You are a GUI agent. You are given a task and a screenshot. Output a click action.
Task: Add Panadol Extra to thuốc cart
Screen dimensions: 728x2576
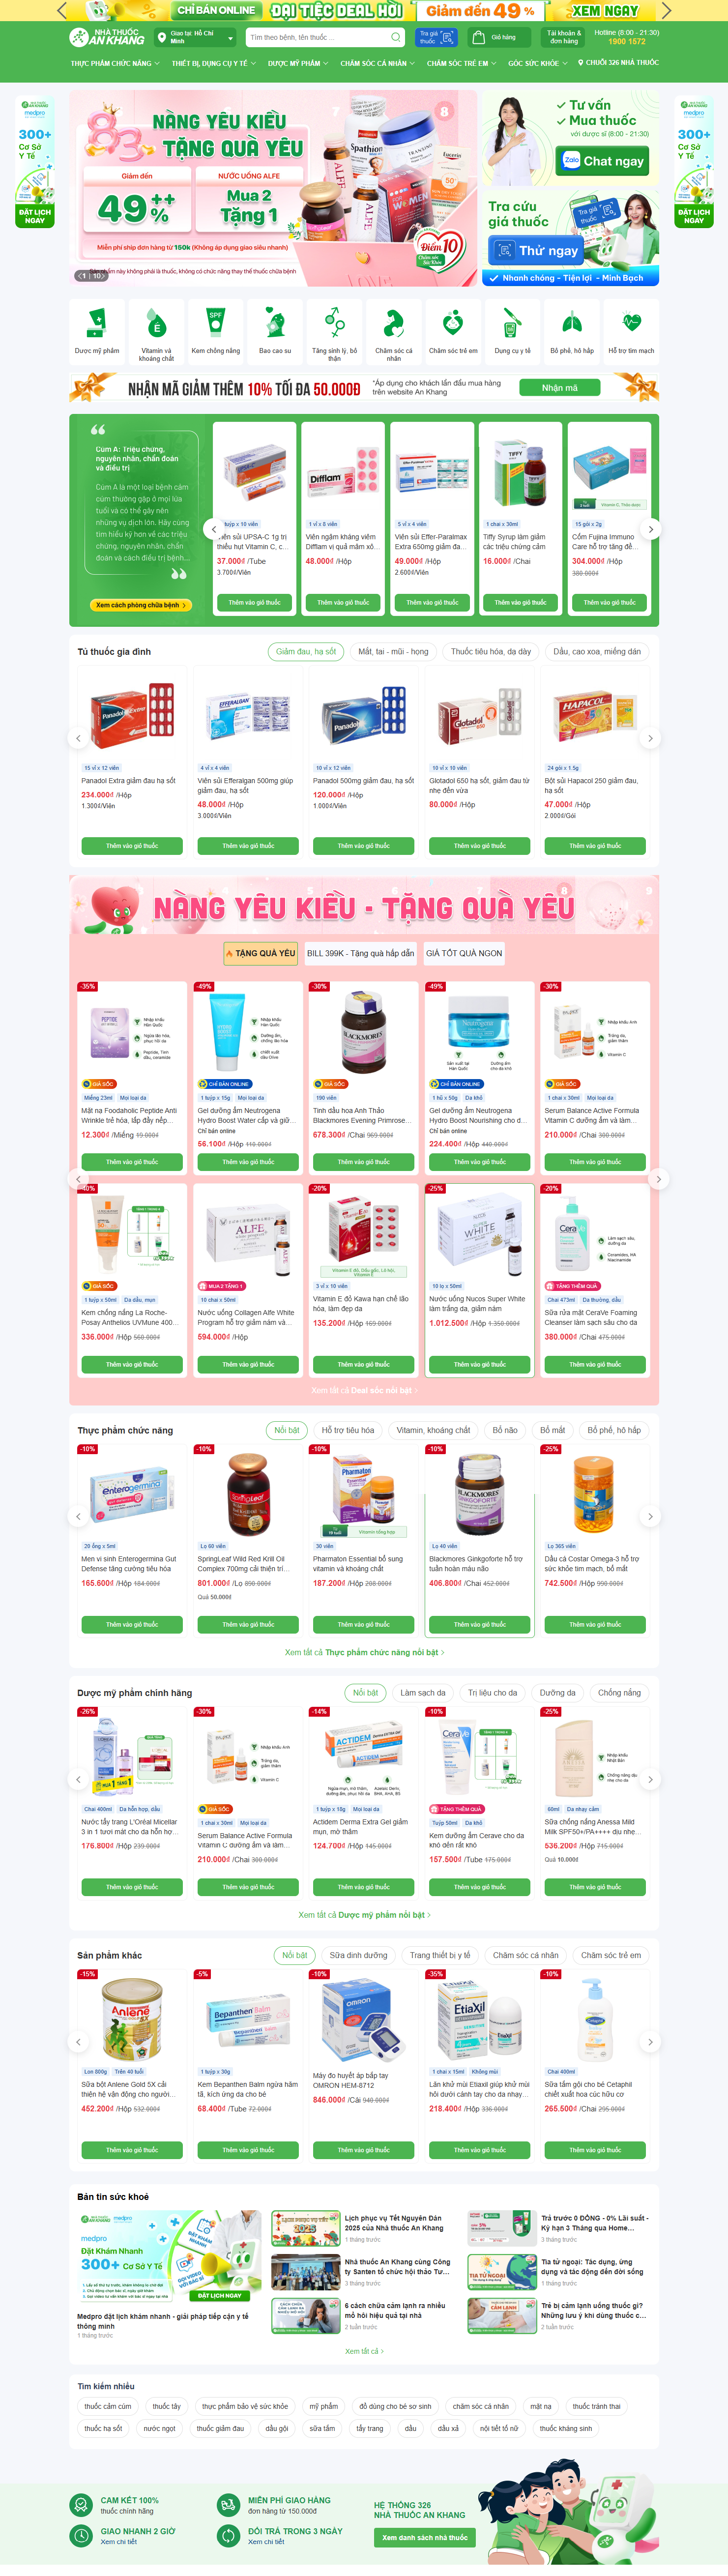point(132,846)
